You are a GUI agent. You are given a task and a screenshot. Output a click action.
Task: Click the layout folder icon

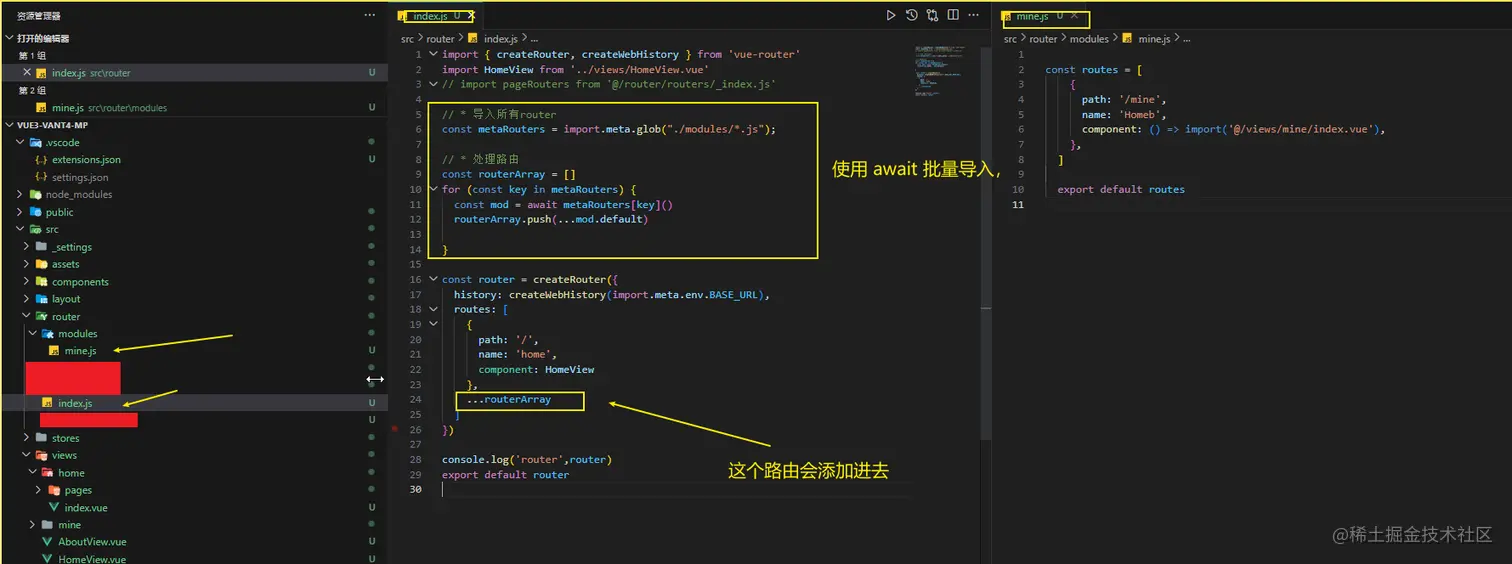[x=42, y=299]
